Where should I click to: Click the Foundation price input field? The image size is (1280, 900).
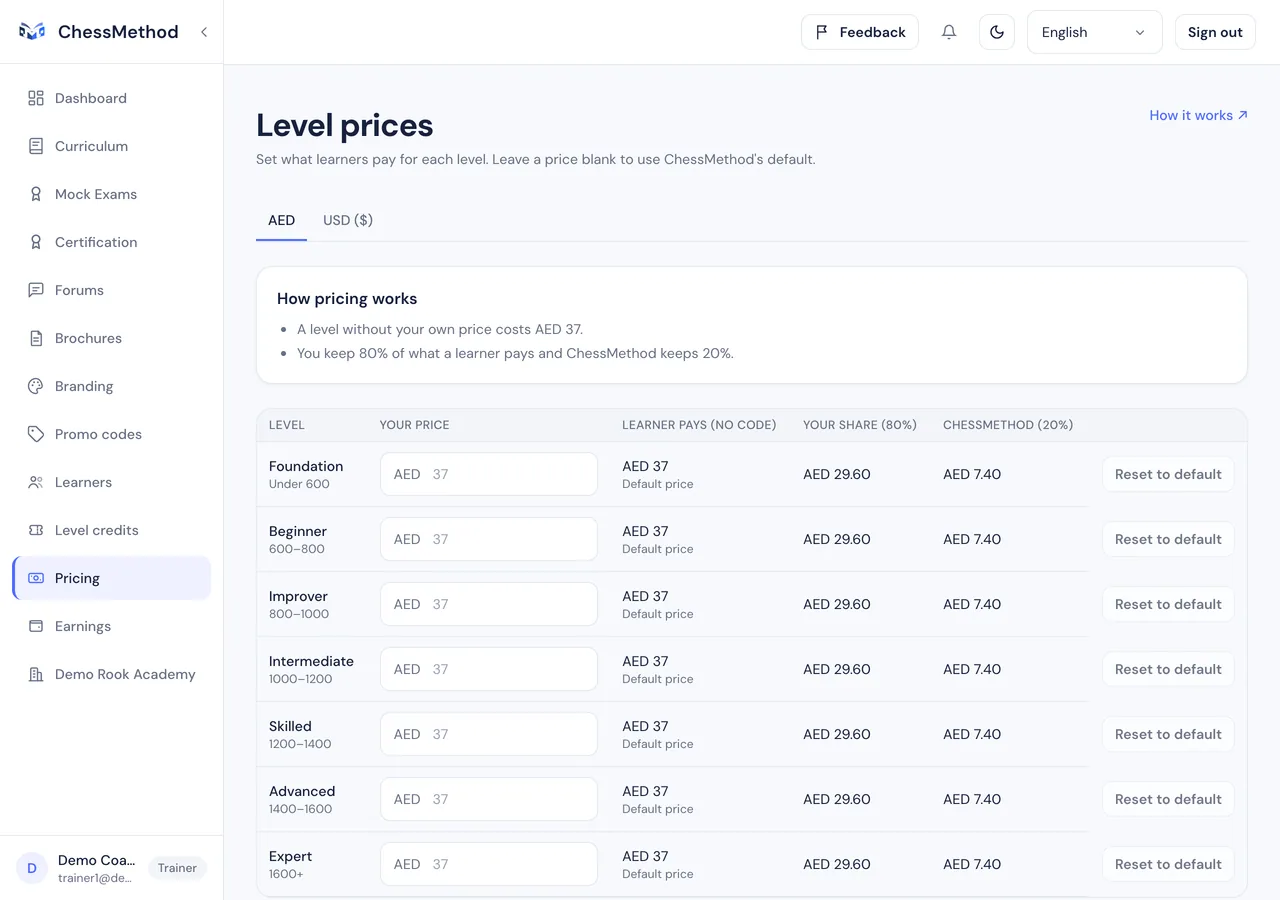[489, 474]
